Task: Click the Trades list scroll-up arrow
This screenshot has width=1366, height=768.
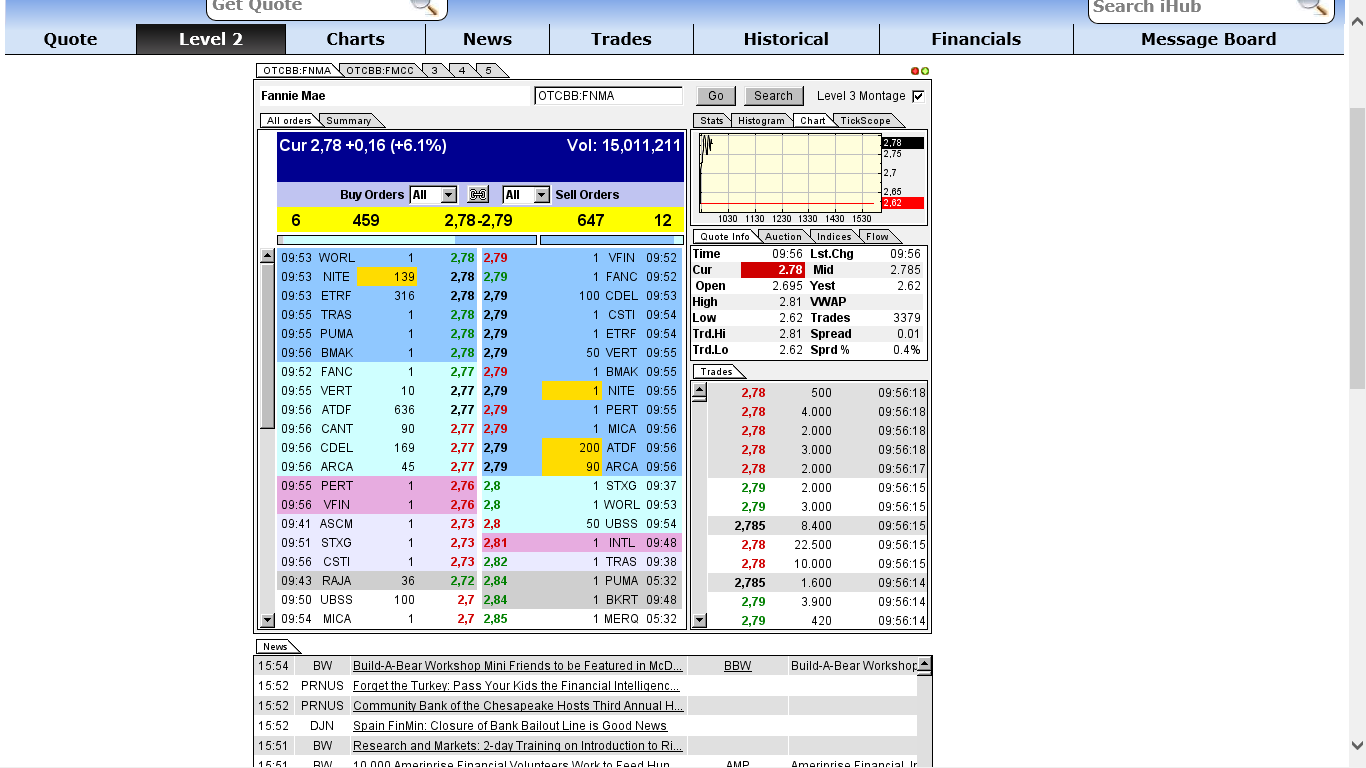Action: [700, 389]
